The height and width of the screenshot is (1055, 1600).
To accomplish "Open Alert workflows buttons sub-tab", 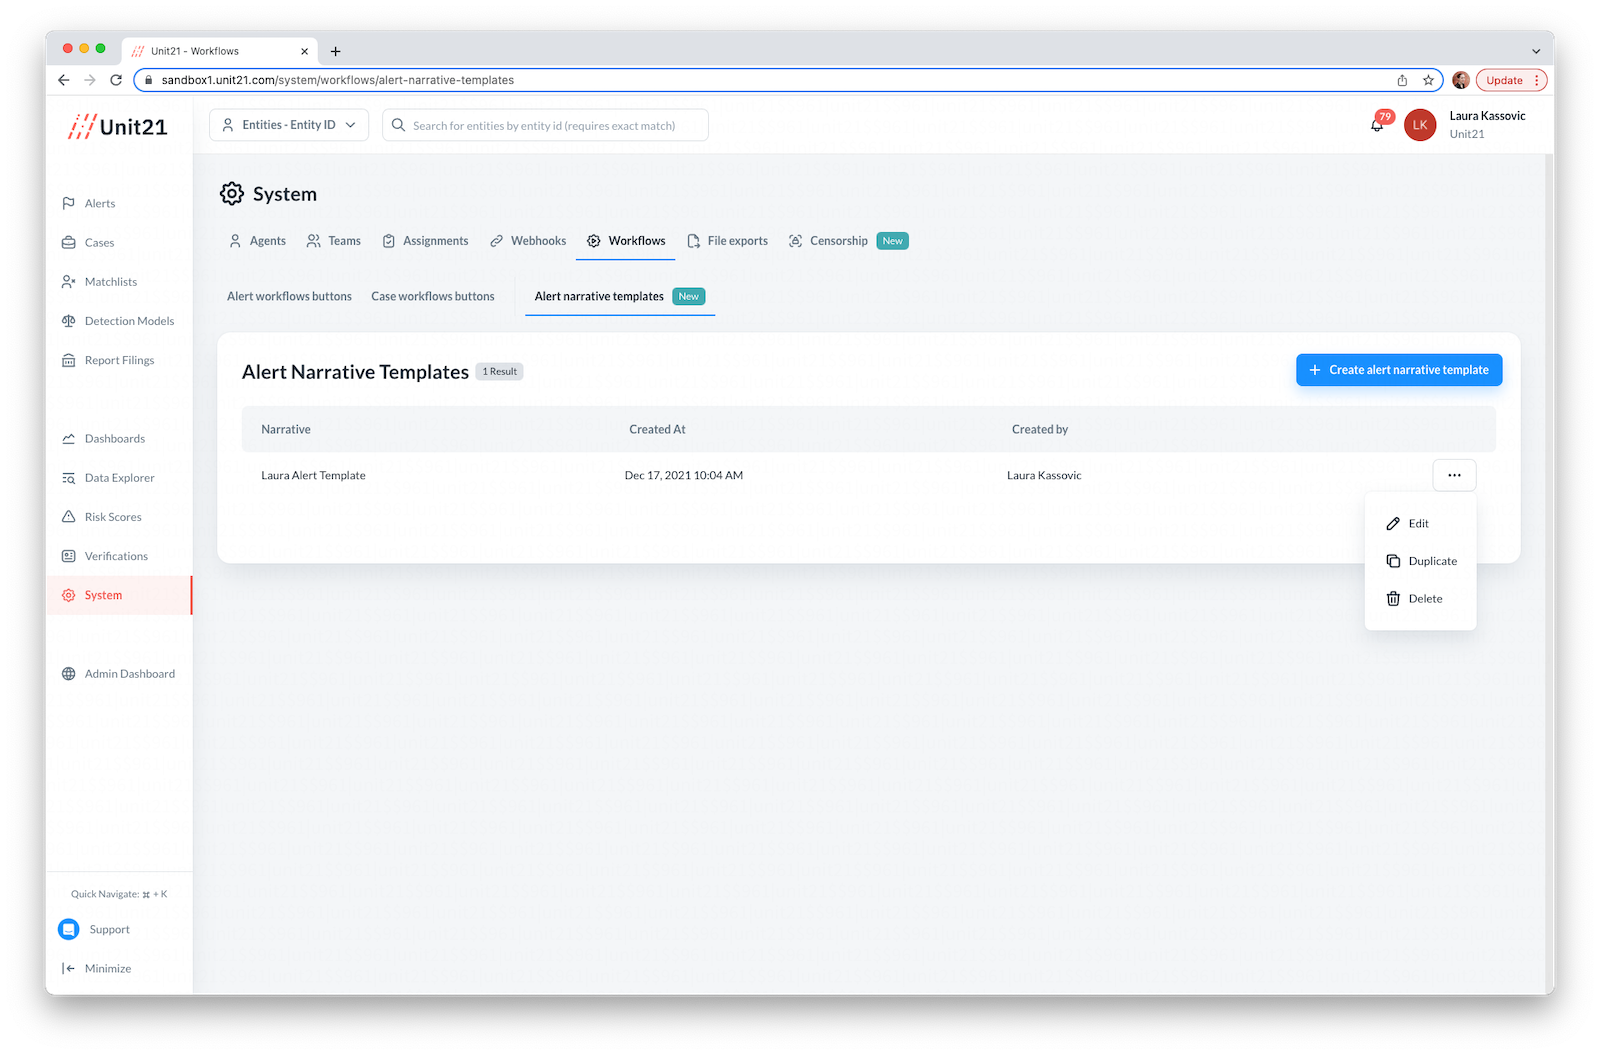I will 289,296.
